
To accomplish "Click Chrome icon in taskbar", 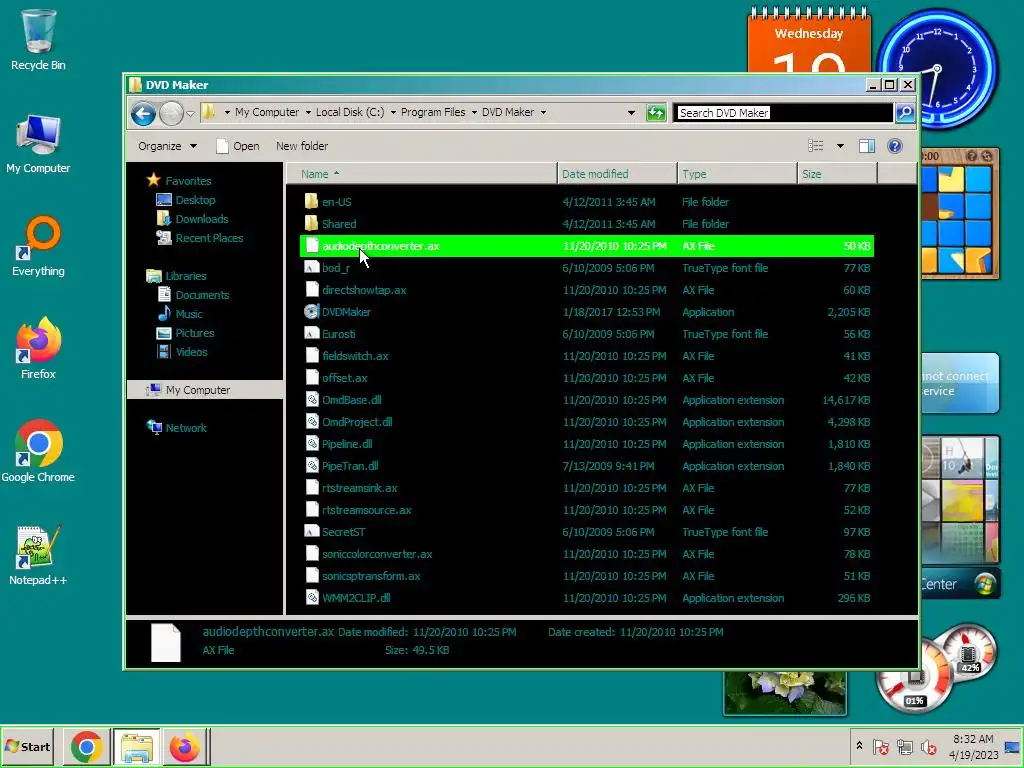I will tap(86, 747).
